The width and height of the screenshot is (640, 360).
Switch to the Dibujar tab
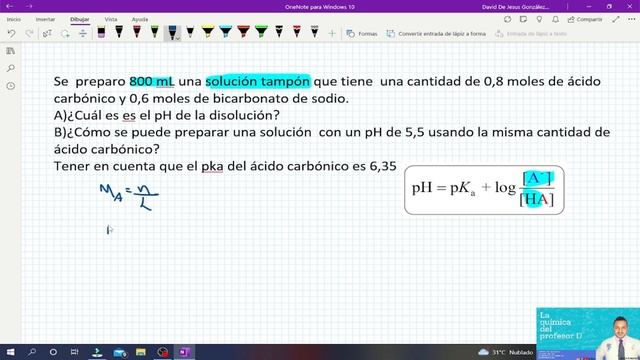click(x=80, y=19)
